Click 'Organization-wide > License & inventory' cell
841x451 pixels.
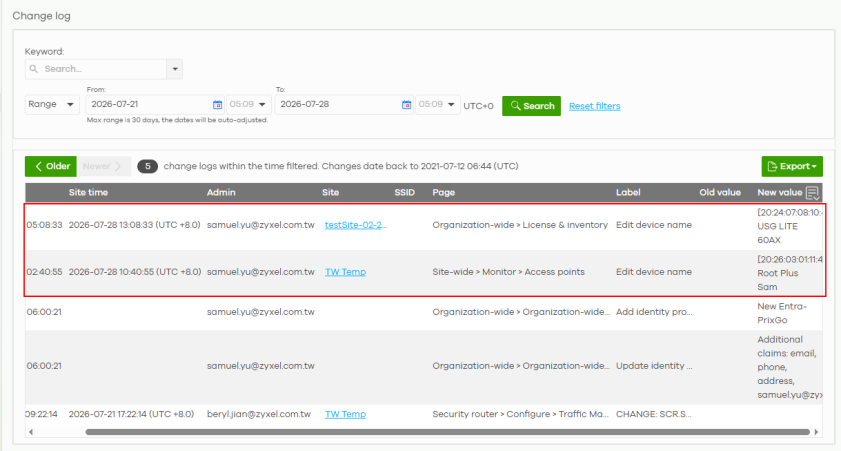point(520,225)
